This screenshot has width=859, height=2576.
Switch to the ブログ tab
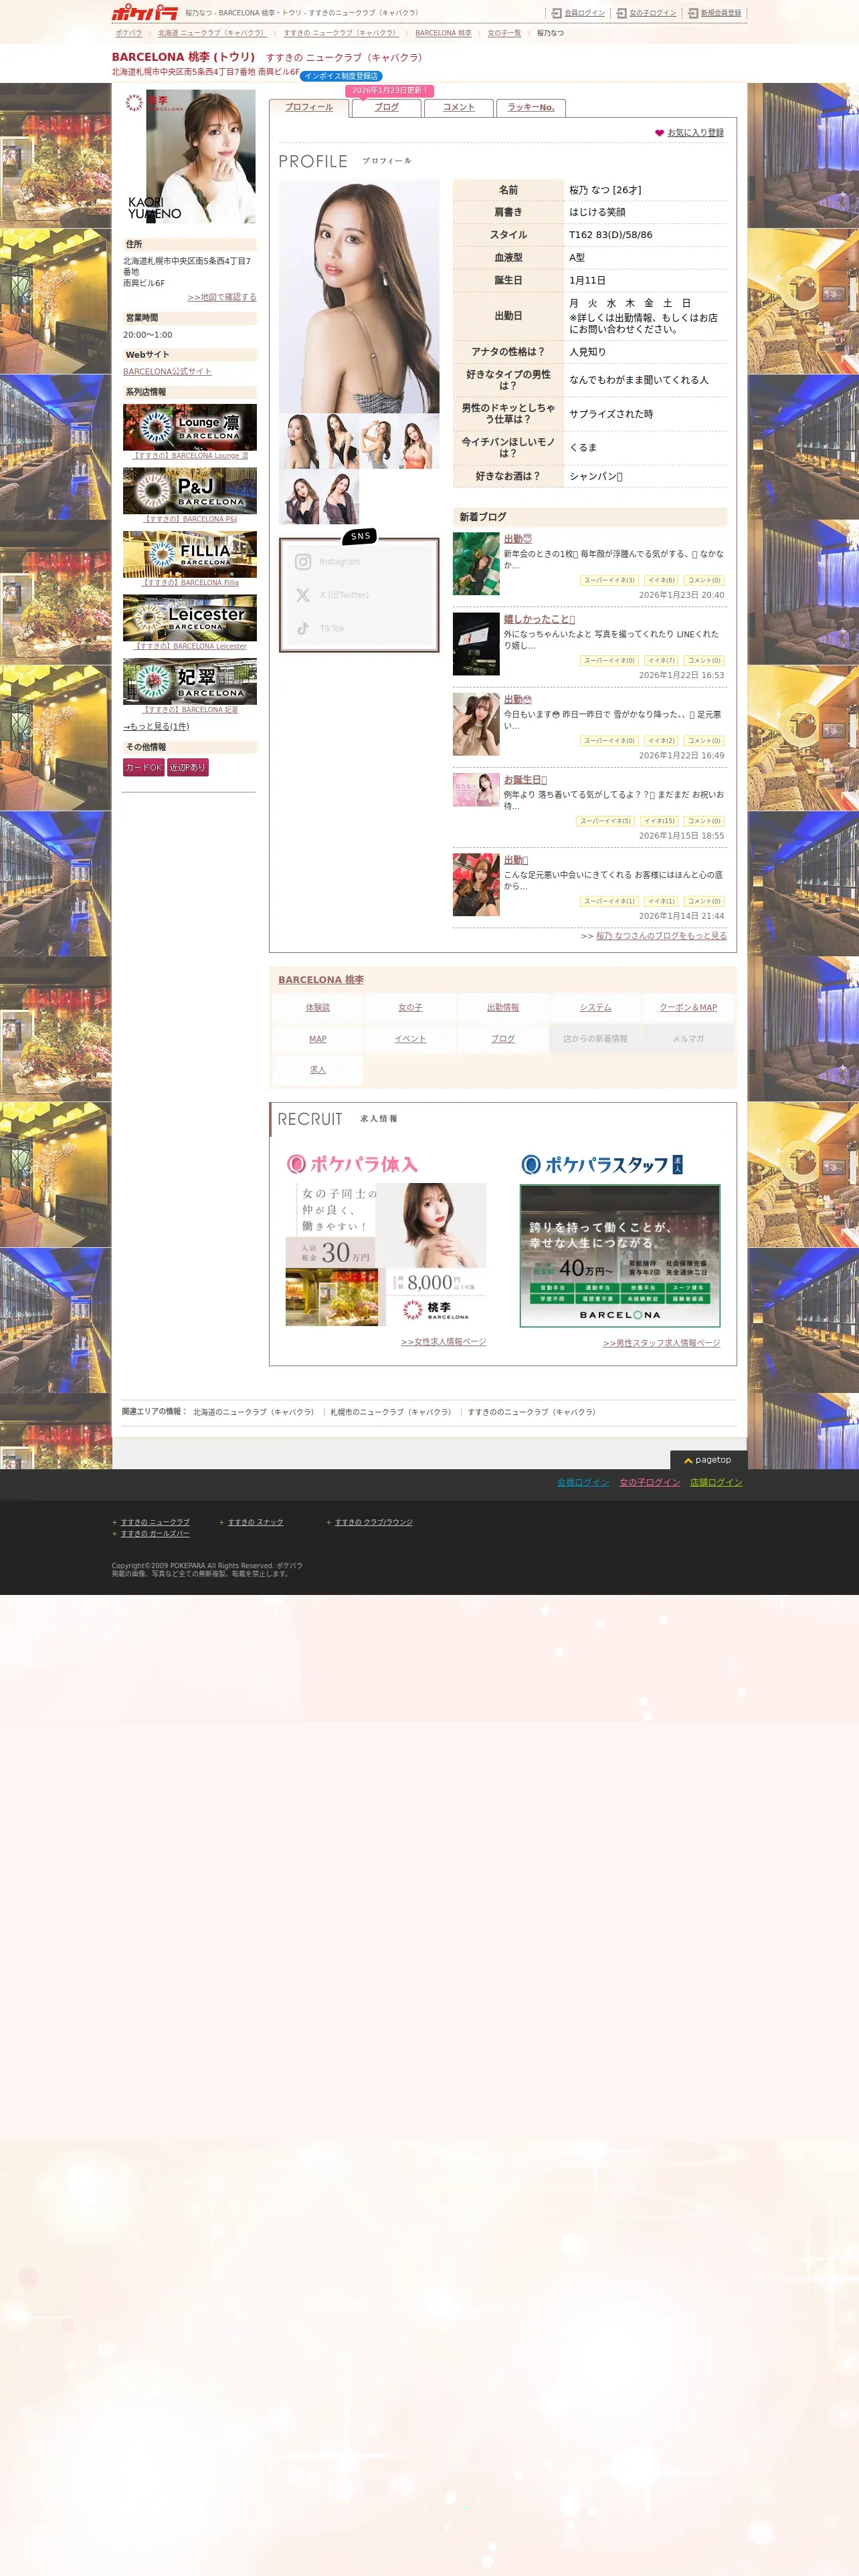(x=387, y=108)
